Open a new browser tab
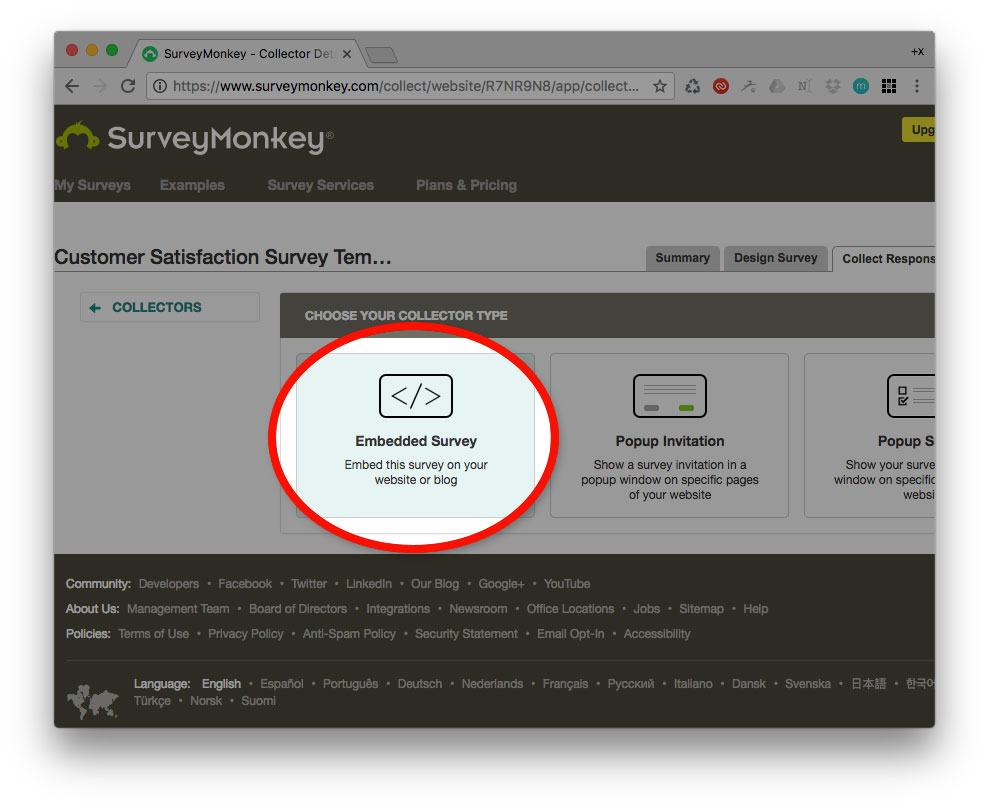Screen dimensions: 993x809 [381, 55]
